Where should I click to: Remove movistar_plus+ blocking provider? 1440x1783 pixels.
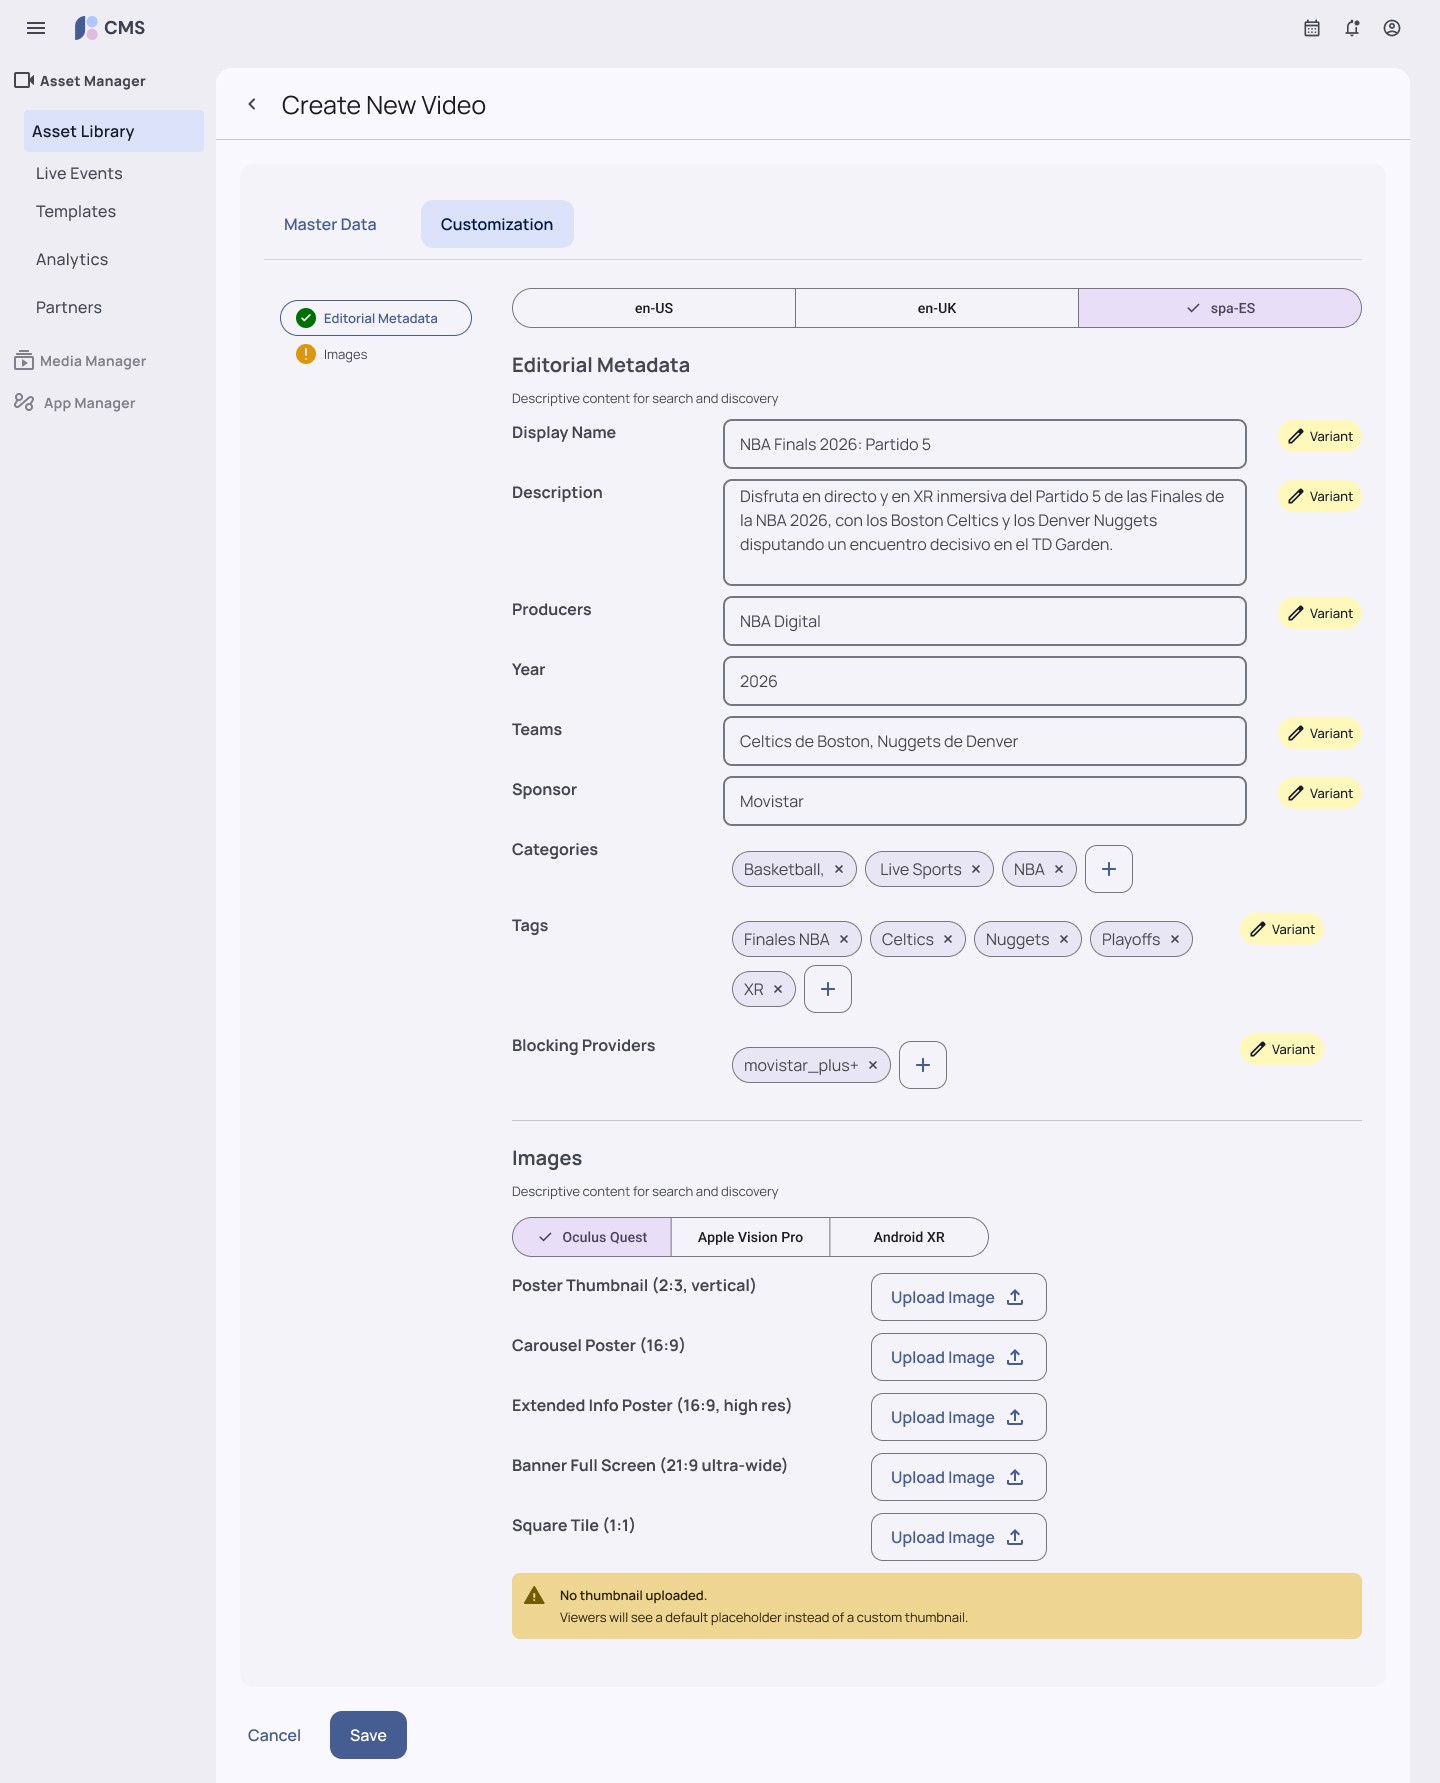[x=873, y=1065]
